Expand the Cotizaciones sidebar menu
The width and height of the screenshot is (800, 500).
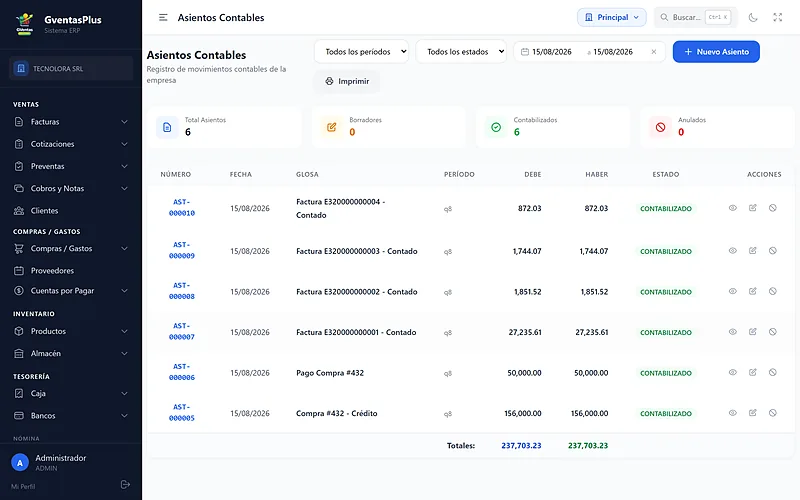(71, 144)
